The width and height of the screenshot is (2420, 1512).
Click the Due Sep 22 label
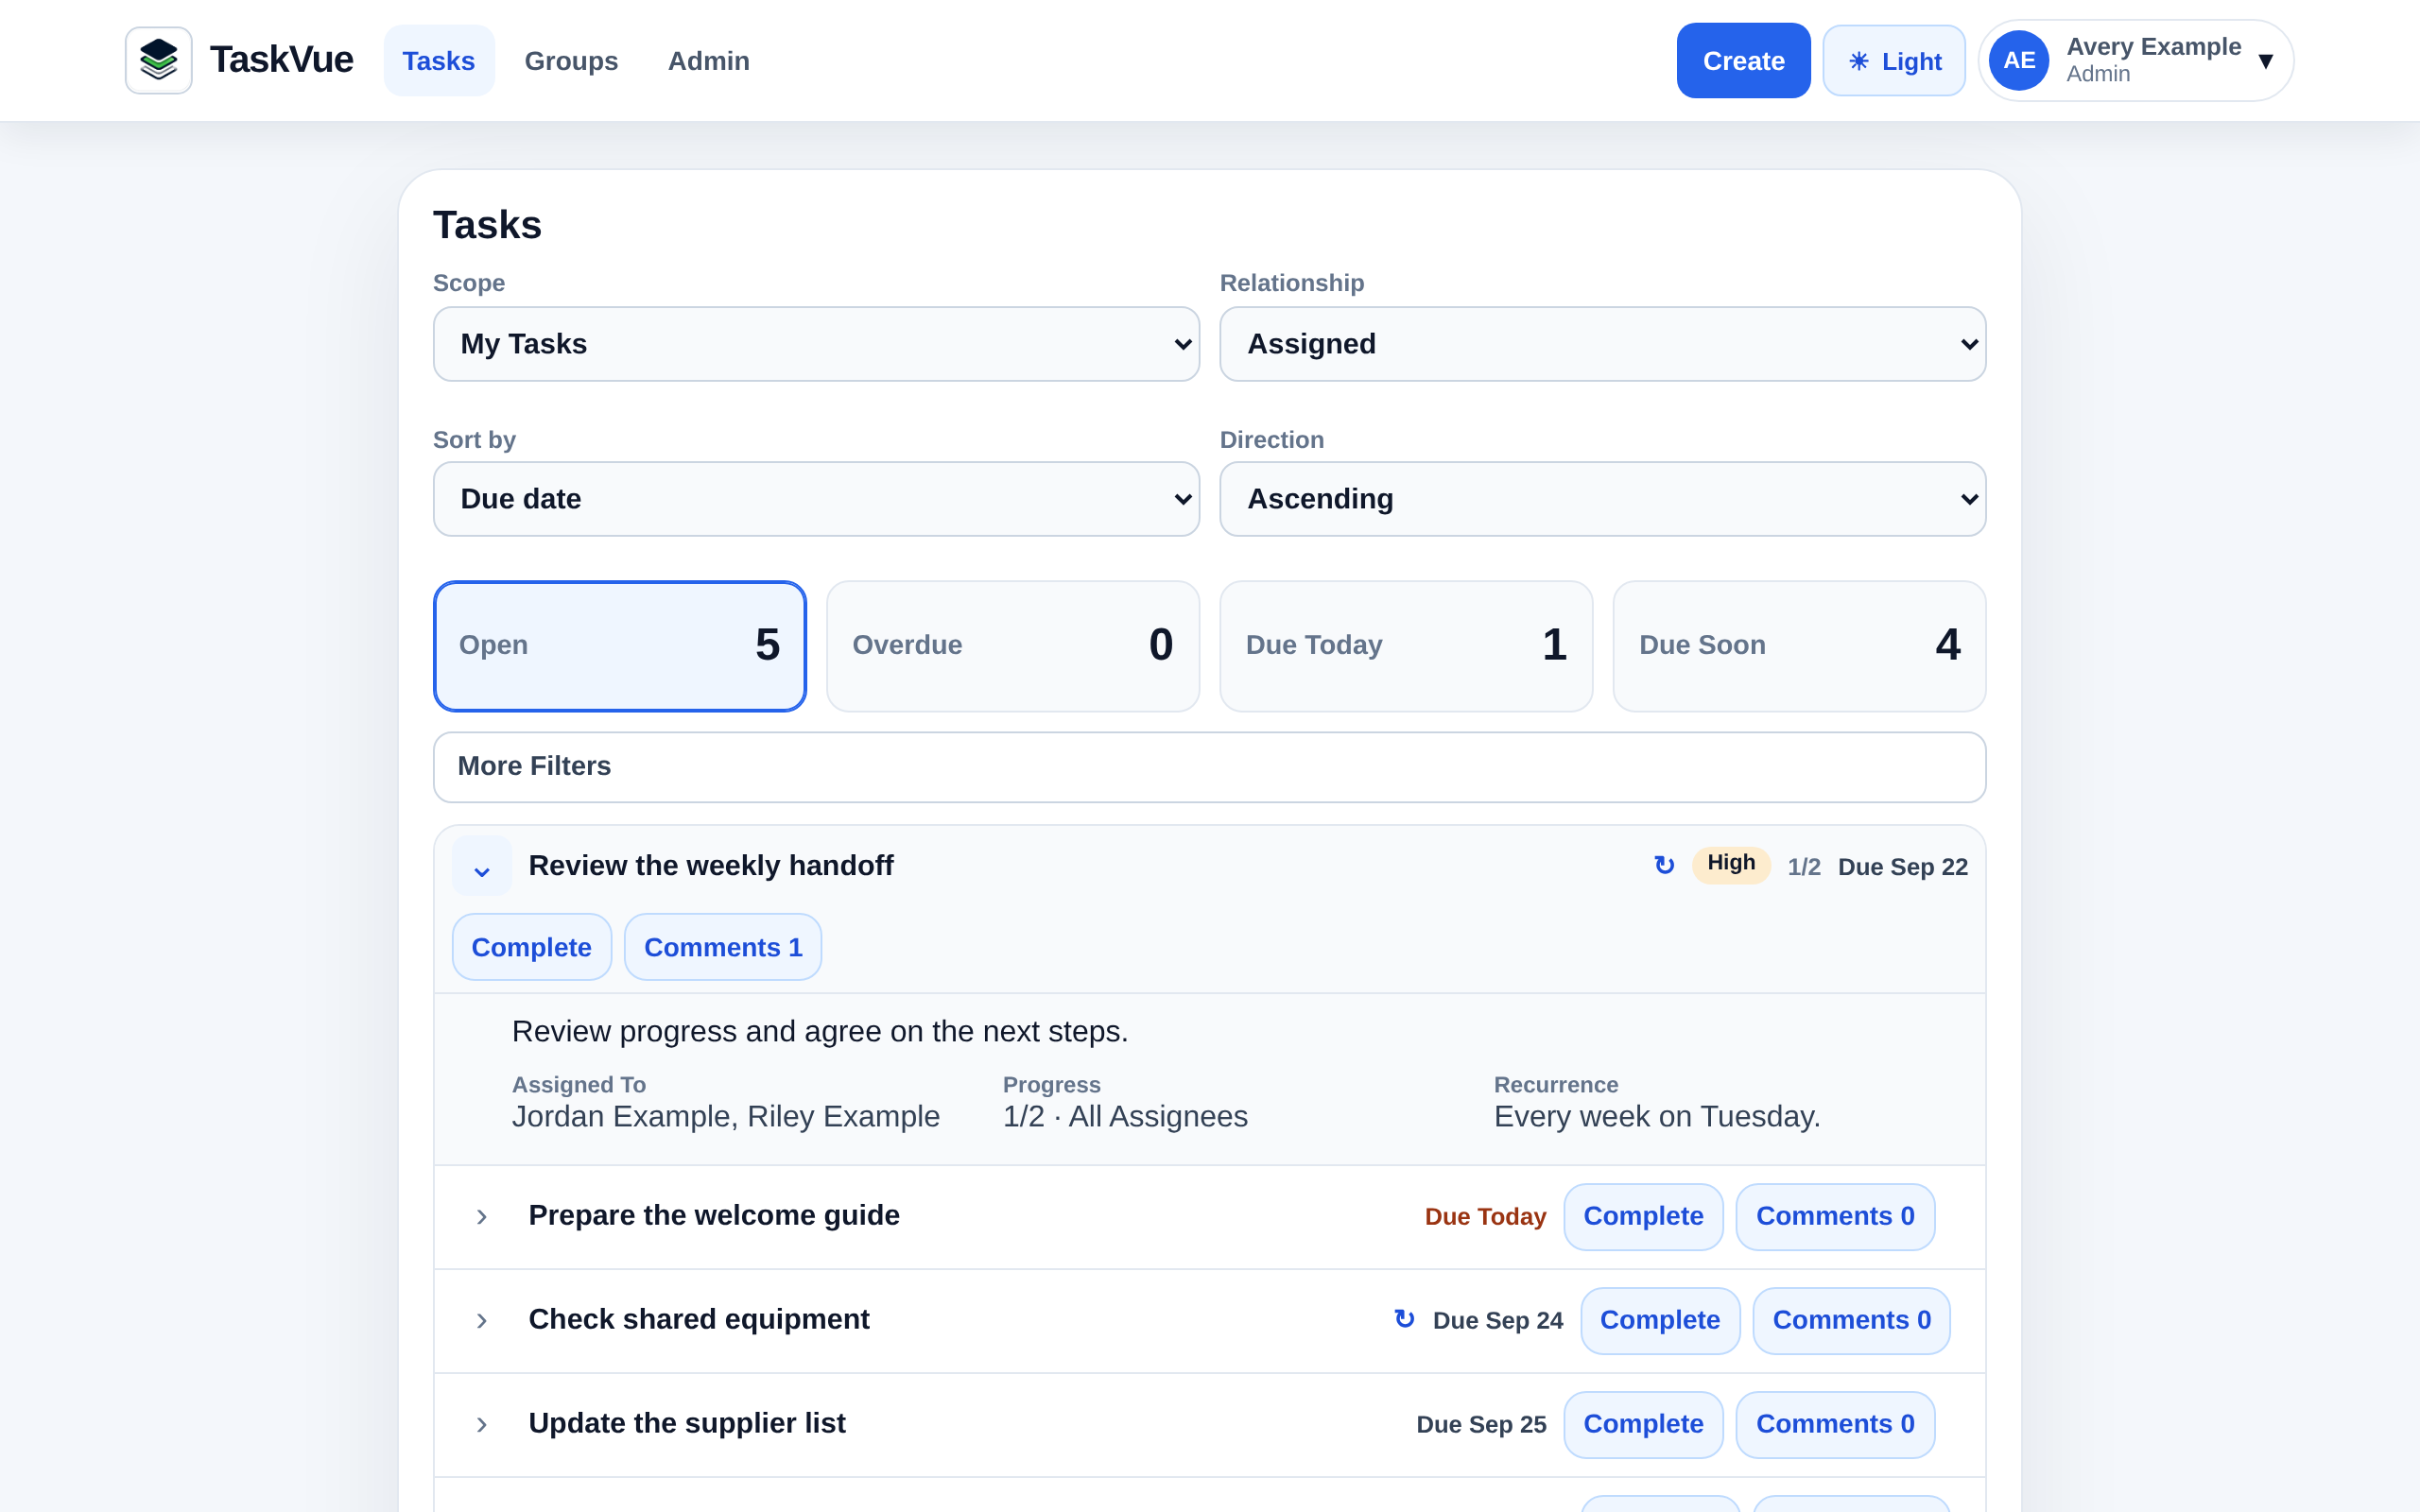point(1902,867)
